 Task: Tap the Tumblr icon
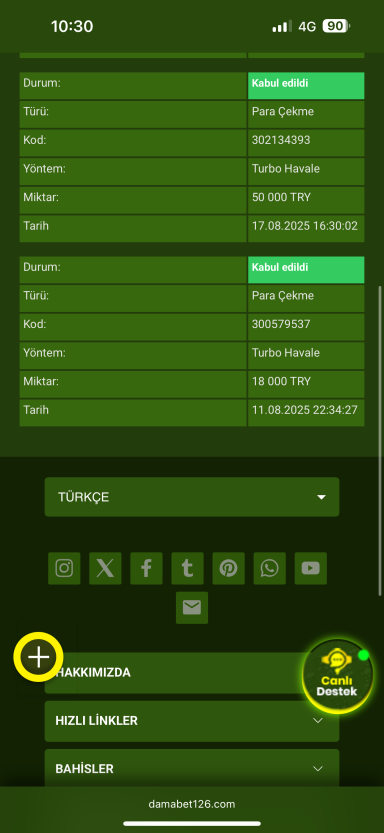187,568
